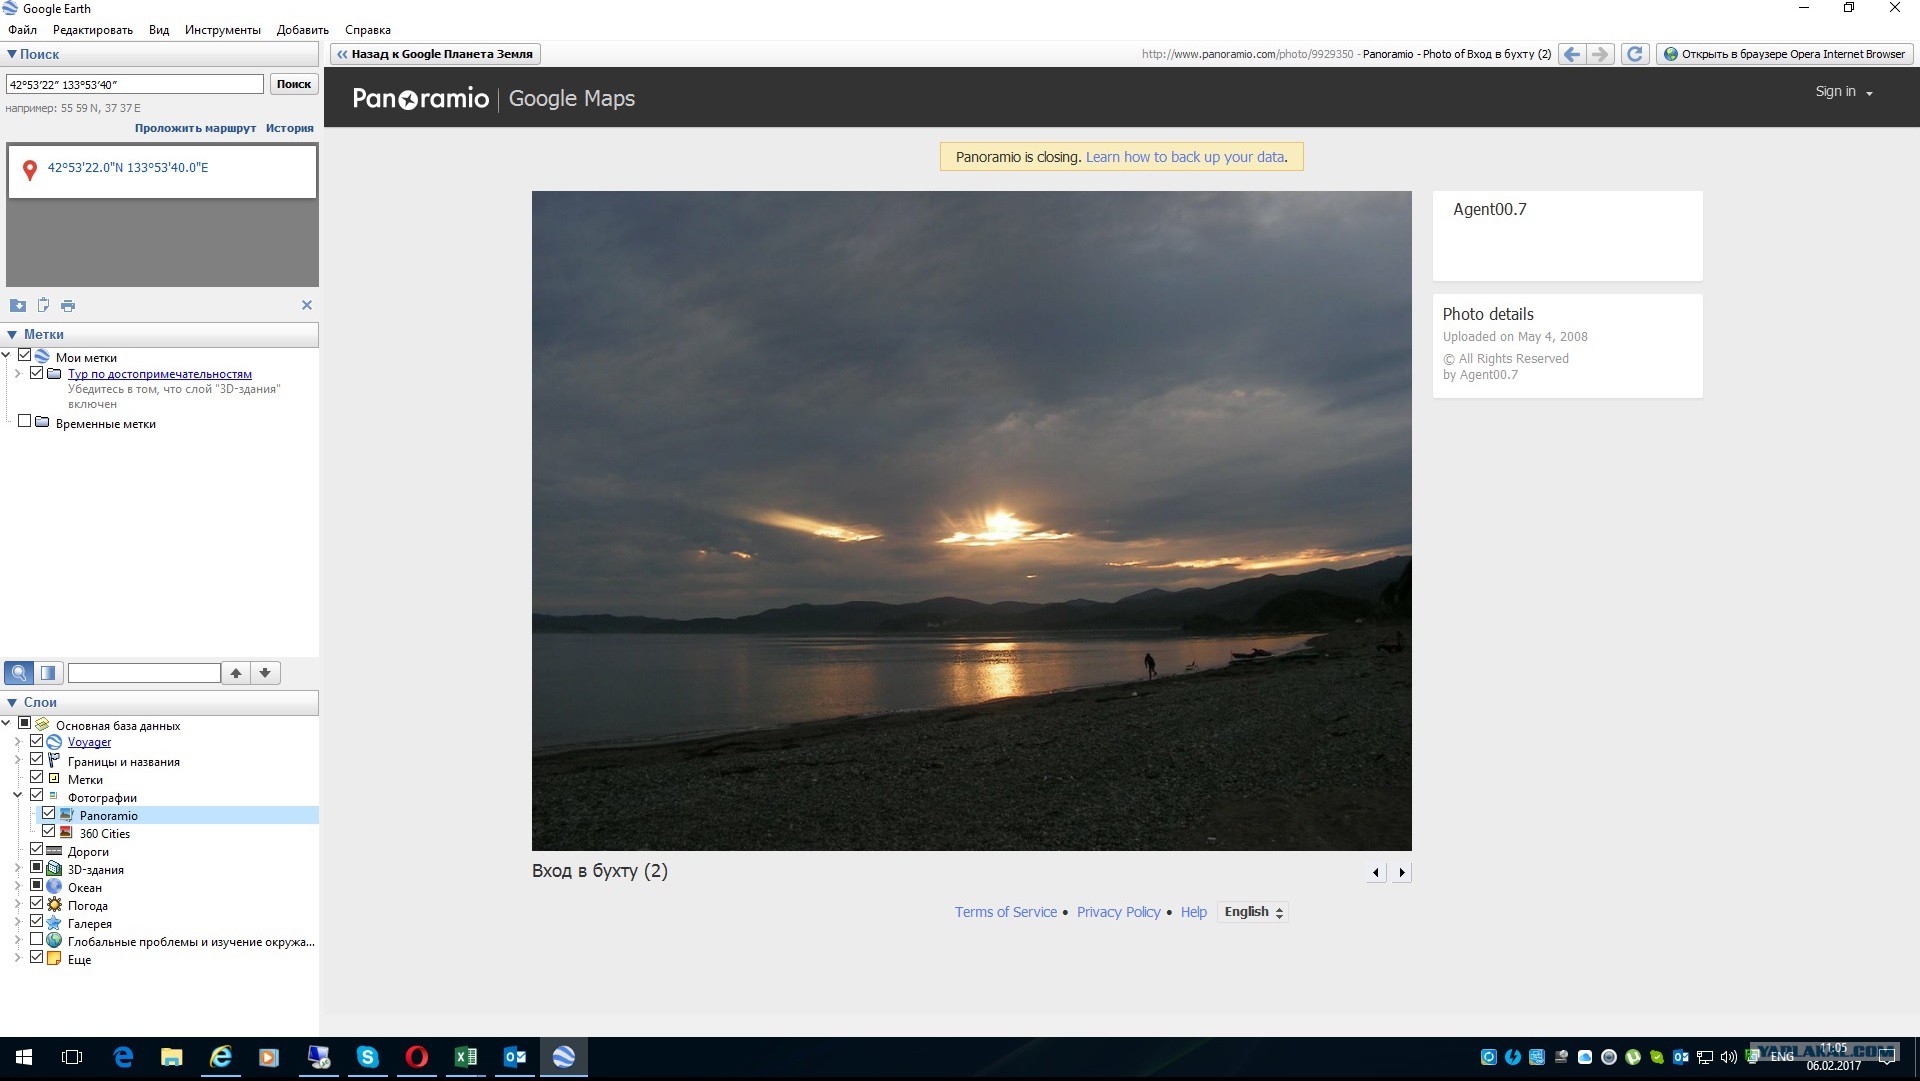Copy search results to clipboard icon
Screen dimensions: 1920x1081
click(43, 305)
